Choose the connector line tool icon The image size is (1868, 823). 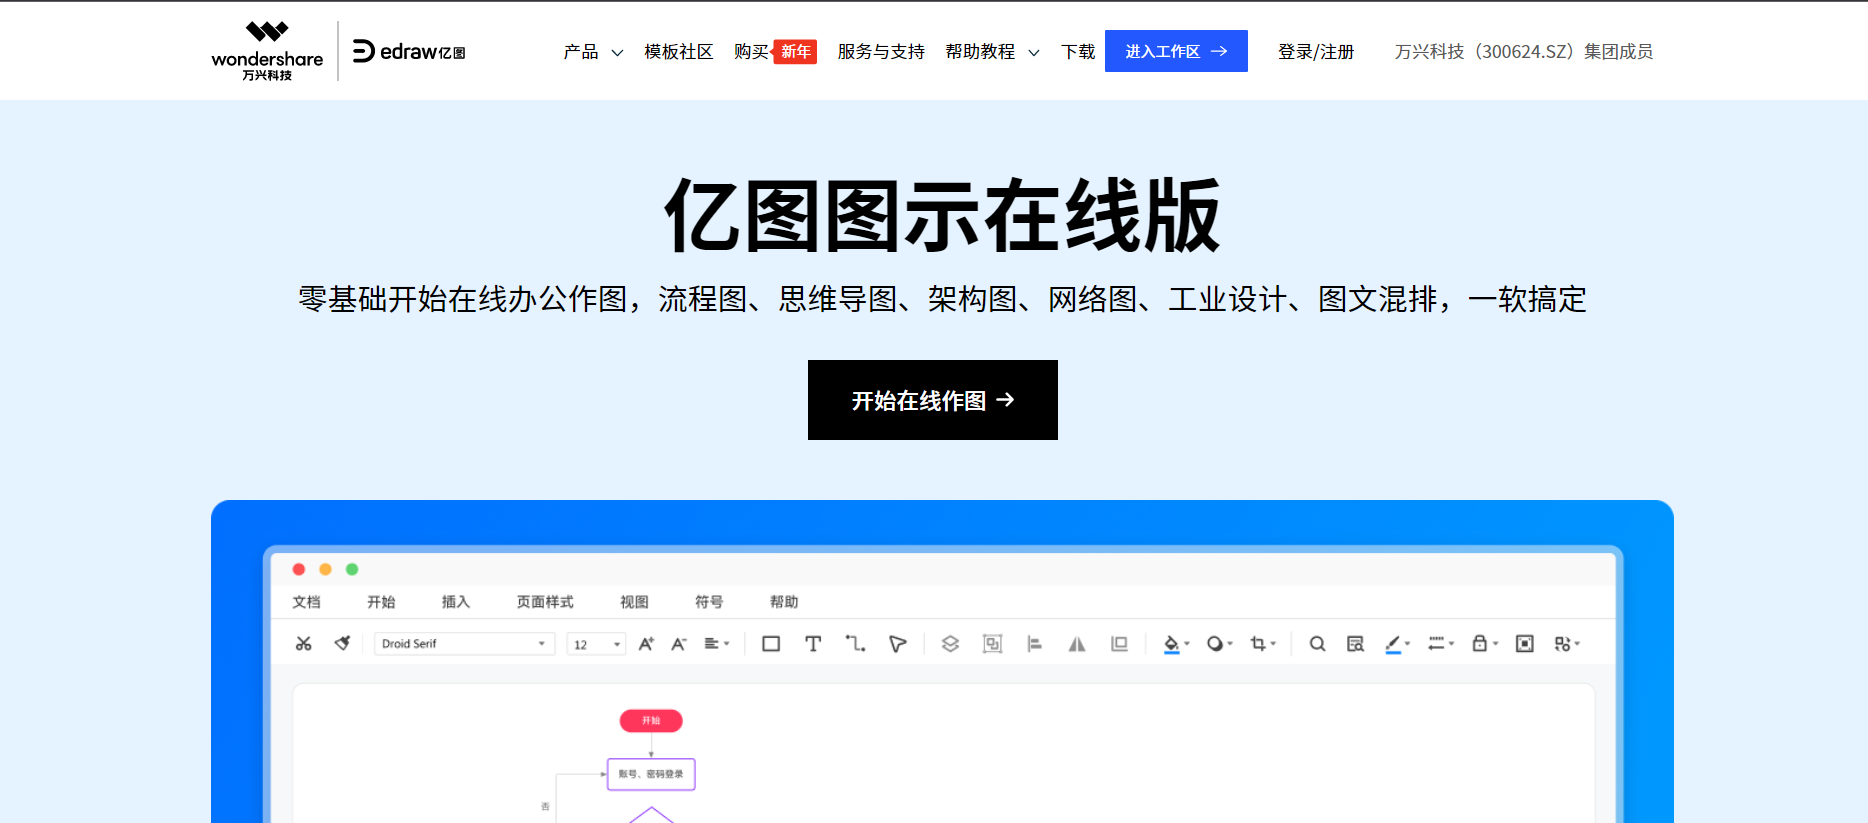855,644
